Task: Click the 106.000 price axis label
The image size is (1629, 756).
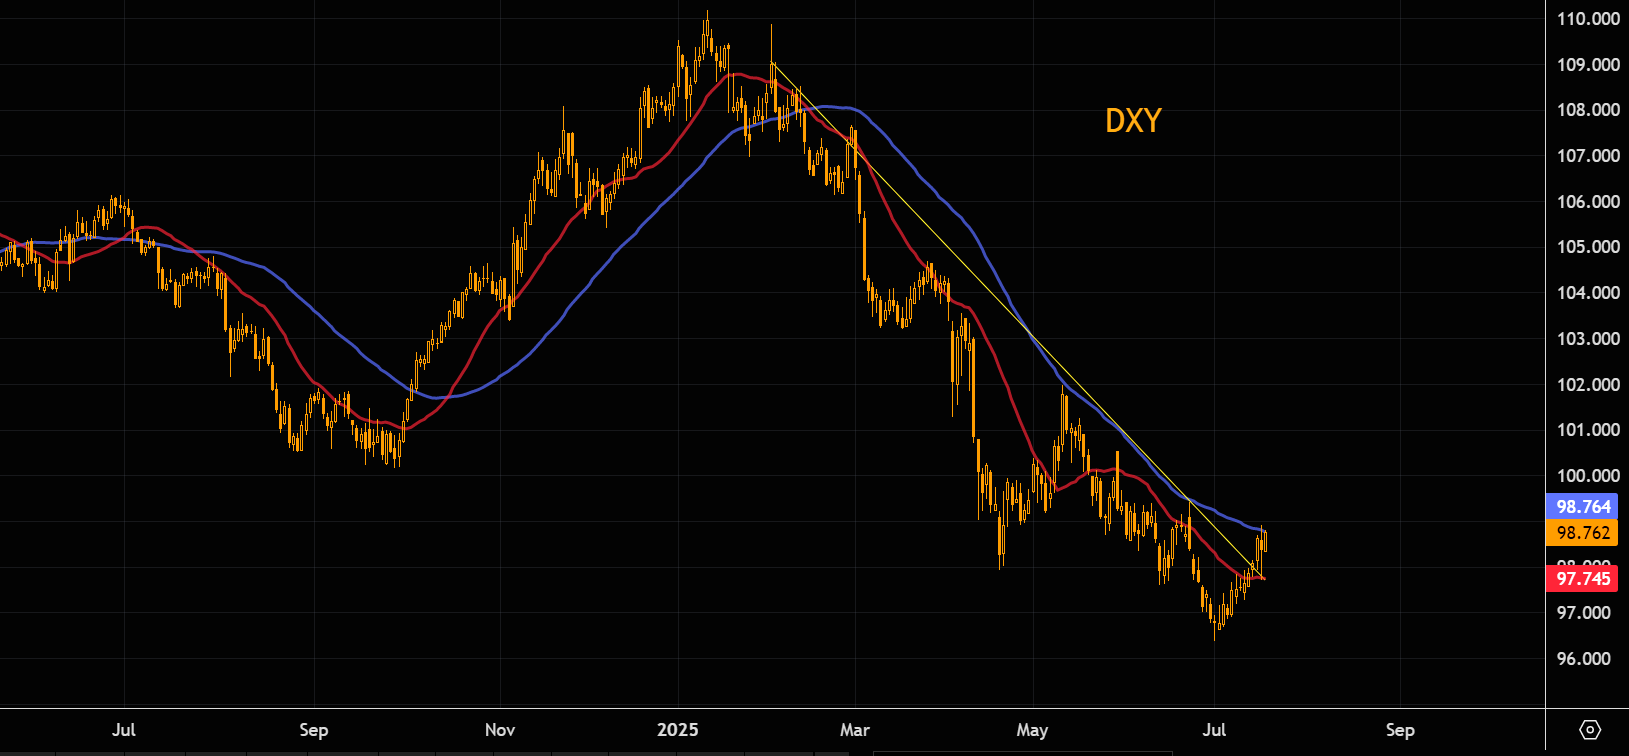Action: (x=1588, y=202)
